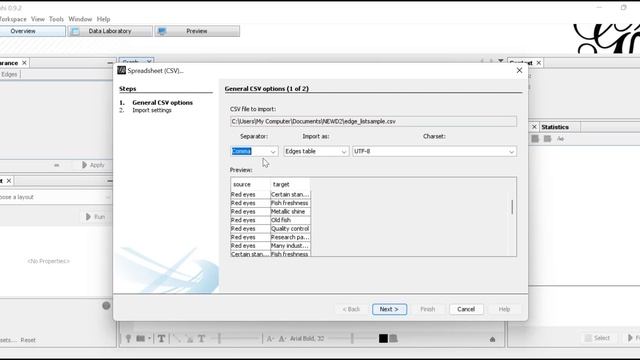640x360 pixels.
Task: Click Red eyes beside Old fish
Action: pos(250,220)
